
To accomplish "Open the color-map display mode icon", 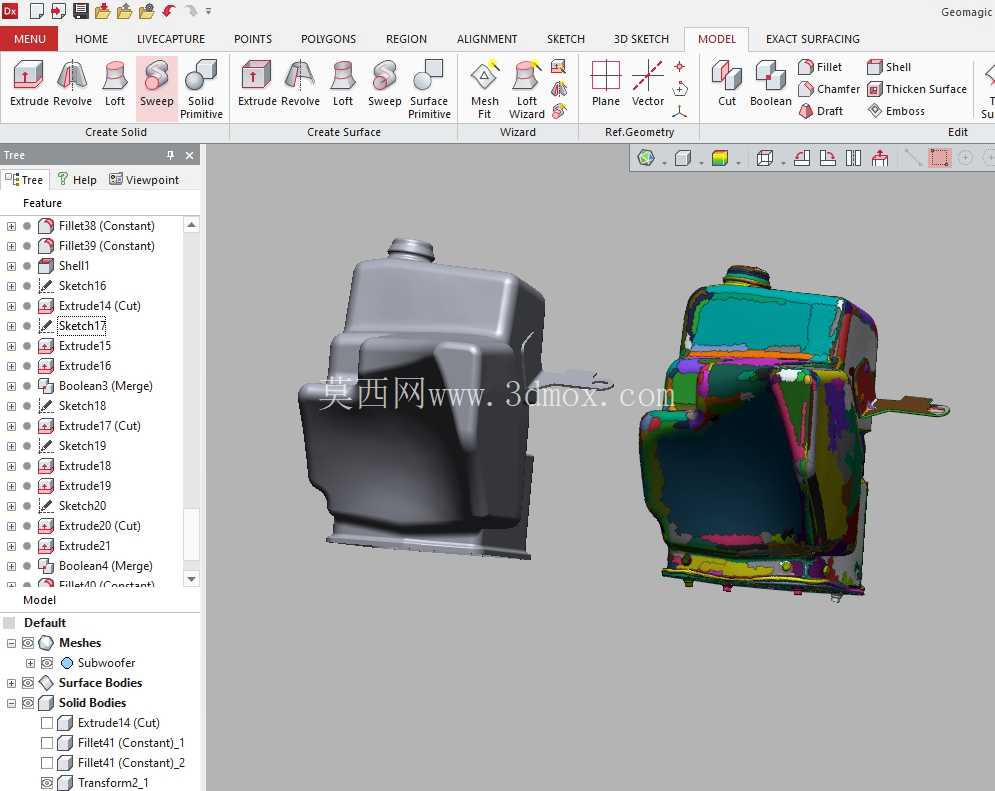I will (x=720, y=158).
